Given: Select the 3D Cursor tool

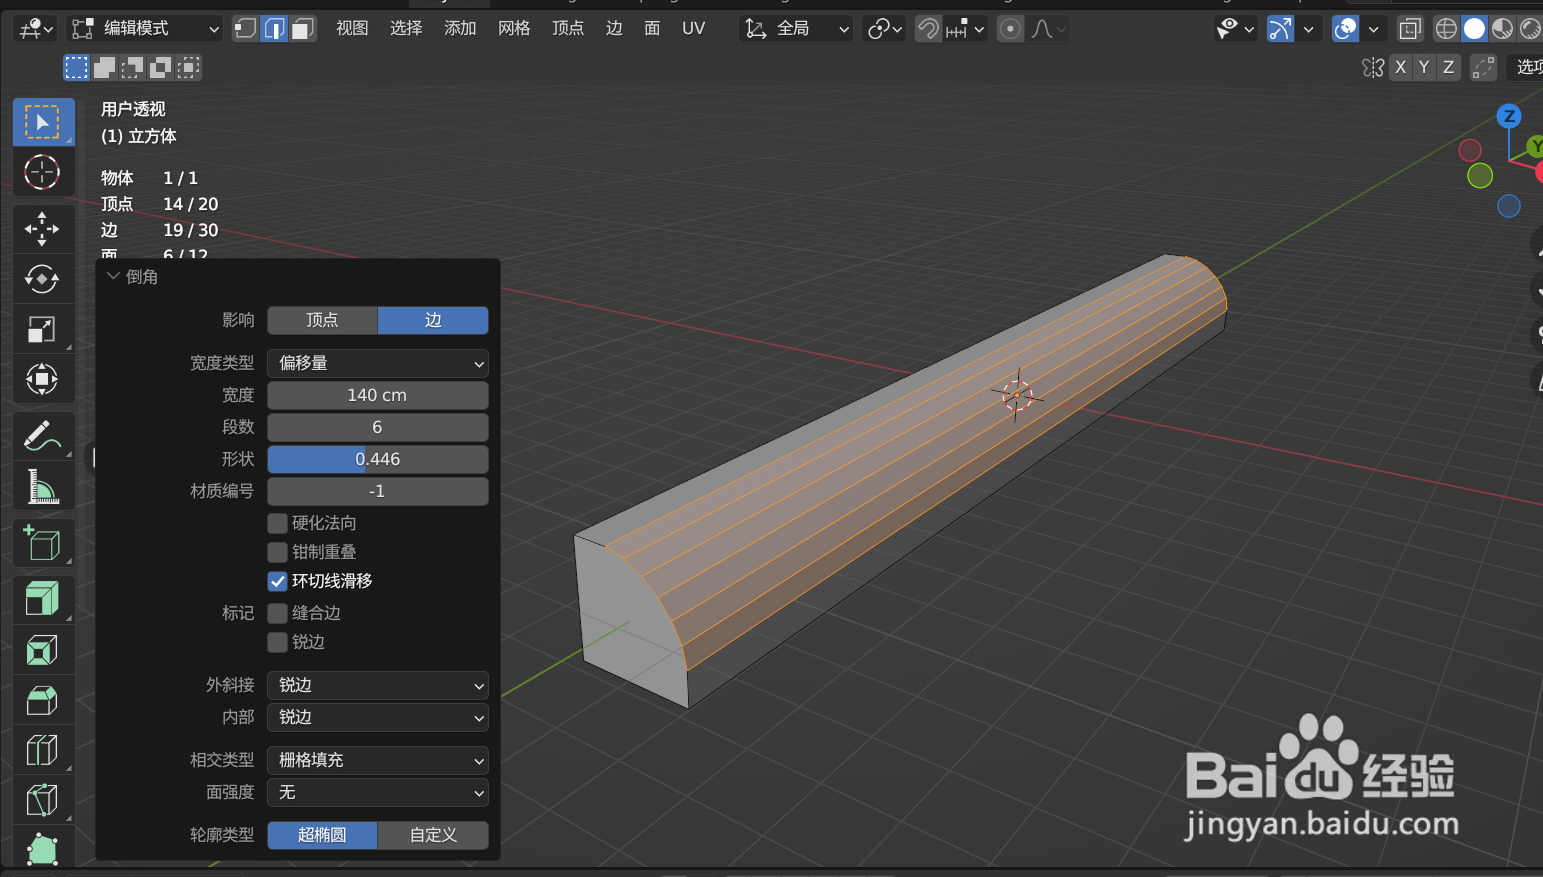Looking at the screenshot, I should coord(43,172).
